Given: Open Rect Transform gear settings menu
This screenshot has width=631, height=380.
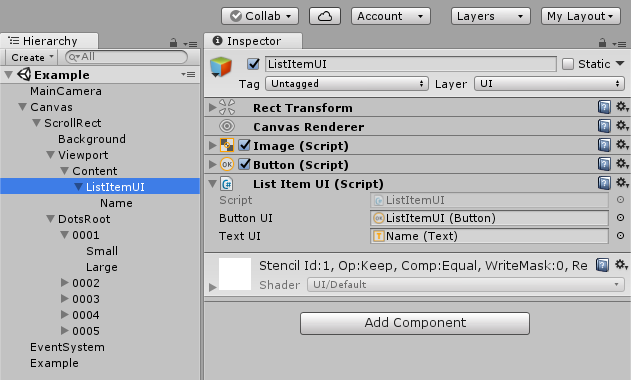Looking at the screenshot, I should point(622,107).
